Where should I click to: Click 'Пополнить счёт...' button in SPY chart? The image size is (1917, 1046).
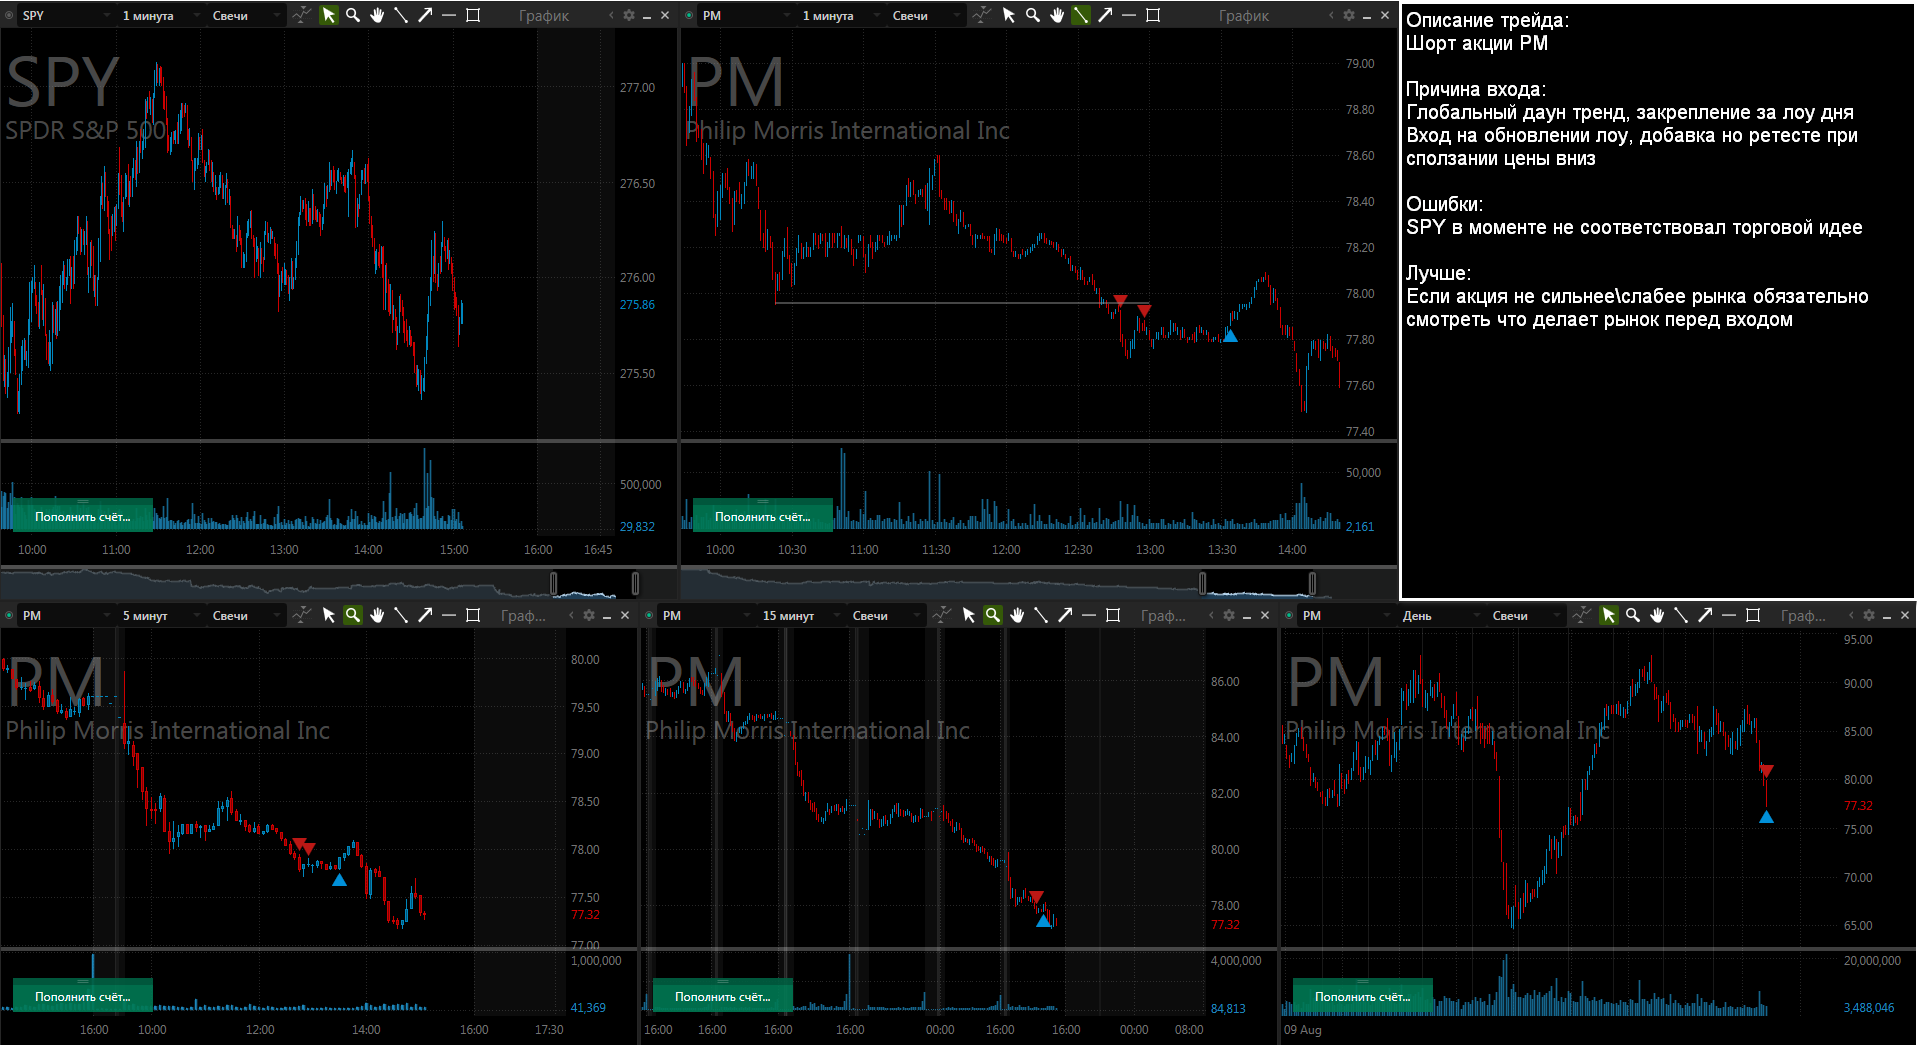83,516
